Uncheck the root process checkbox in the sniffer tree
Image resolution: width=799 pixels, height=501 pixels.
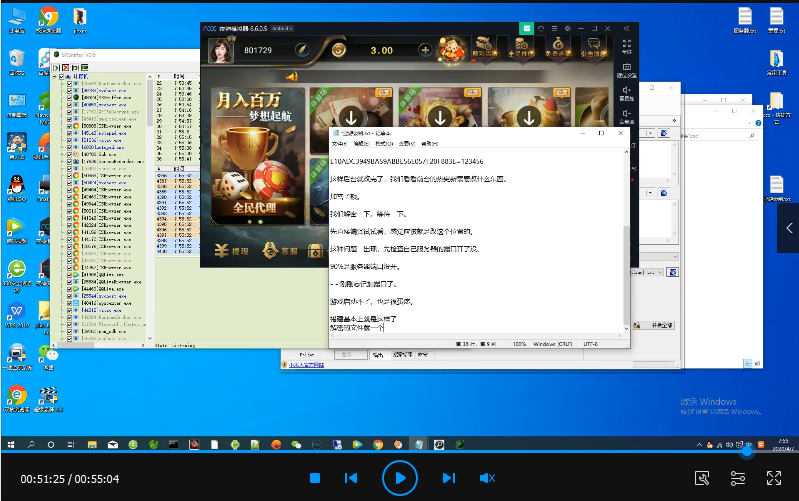(x=62, y=77)
